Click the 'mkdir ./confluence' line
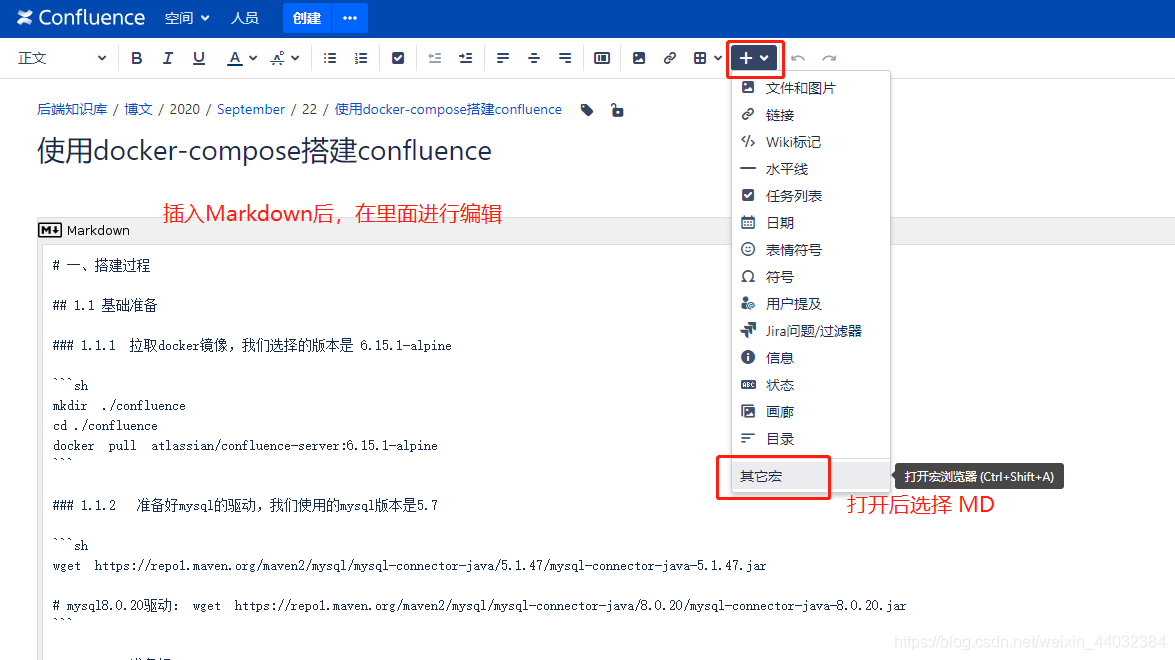The width and height of the screenshot is (1175, 660). (119, 406)
